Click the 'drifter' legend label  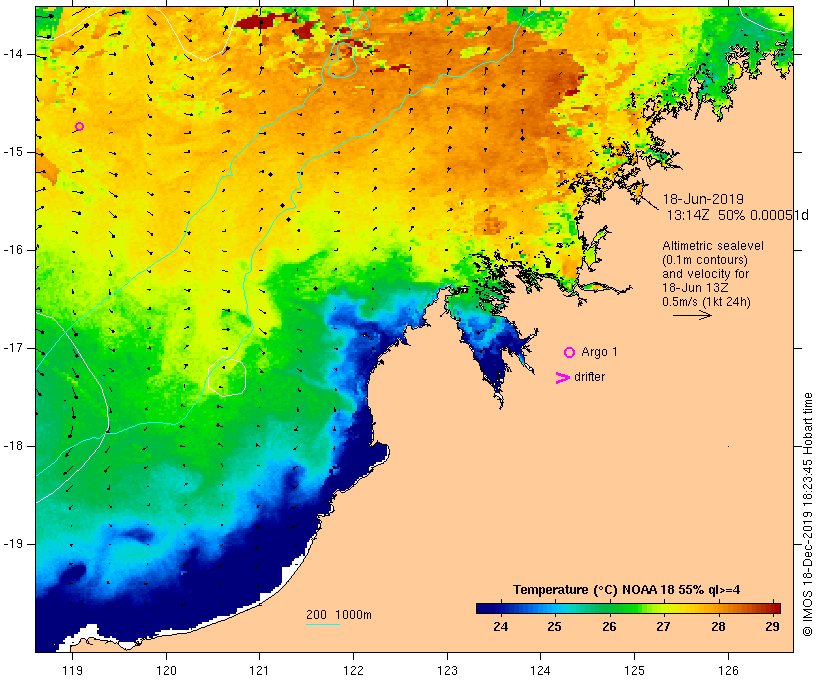pyautogui.click(x=589, y=377)
